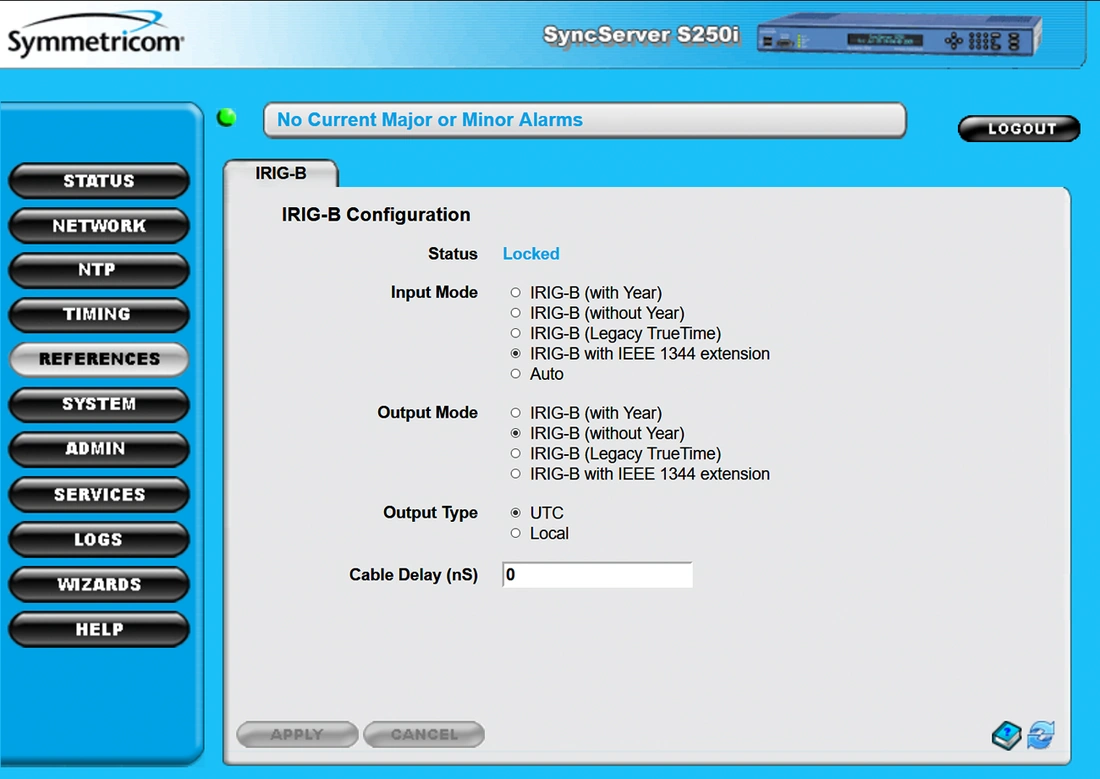1100x779 pixels.
Task: Click the Output Type label
Action: point(430,513)
